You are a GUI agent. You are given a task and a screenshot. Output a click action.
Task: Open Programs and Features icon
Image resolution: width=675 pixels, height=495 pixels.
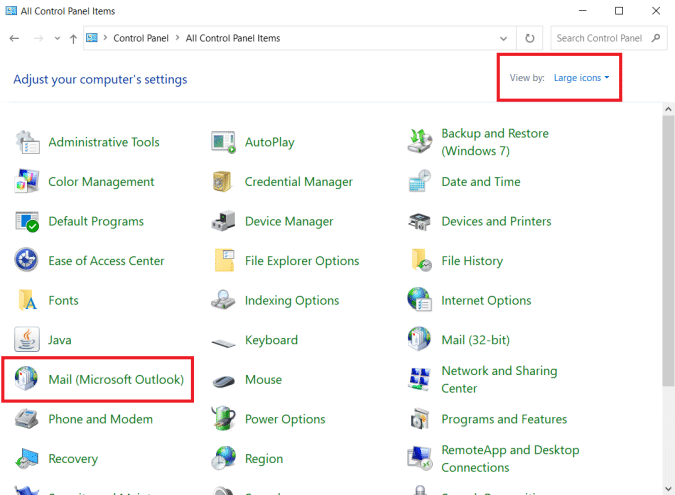420,419
